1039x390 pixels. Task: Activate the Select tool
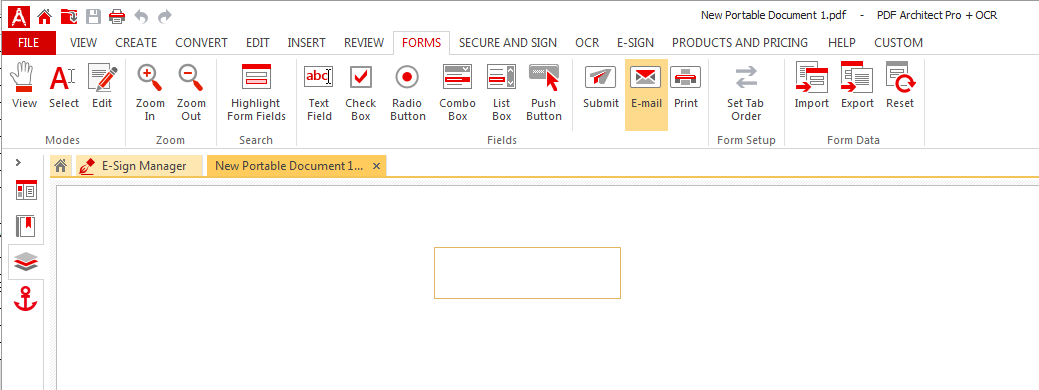click(x=64, y=86)
